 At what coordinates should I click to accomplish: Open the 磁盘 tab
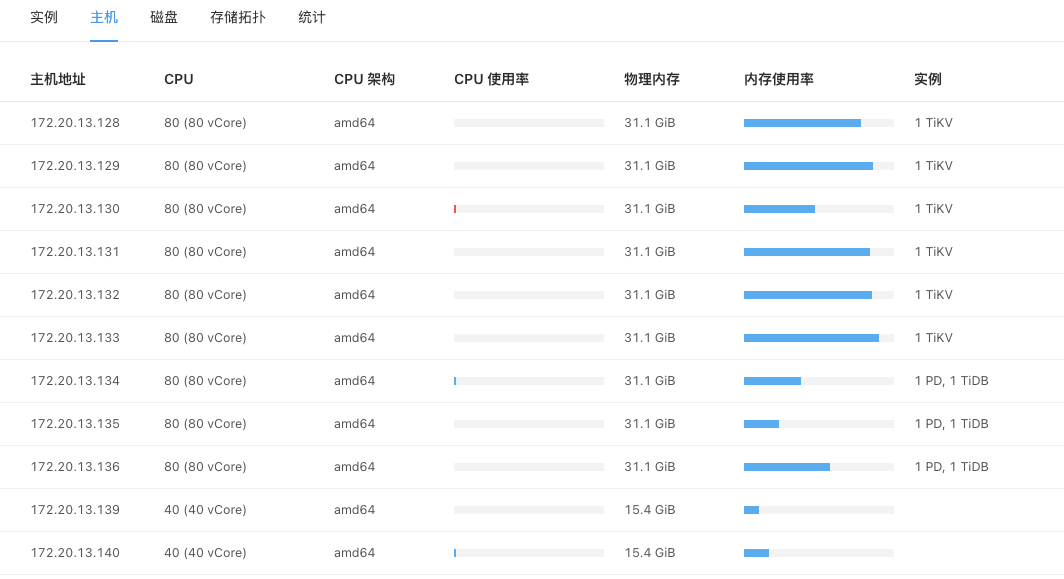click(x=164, y=18)
